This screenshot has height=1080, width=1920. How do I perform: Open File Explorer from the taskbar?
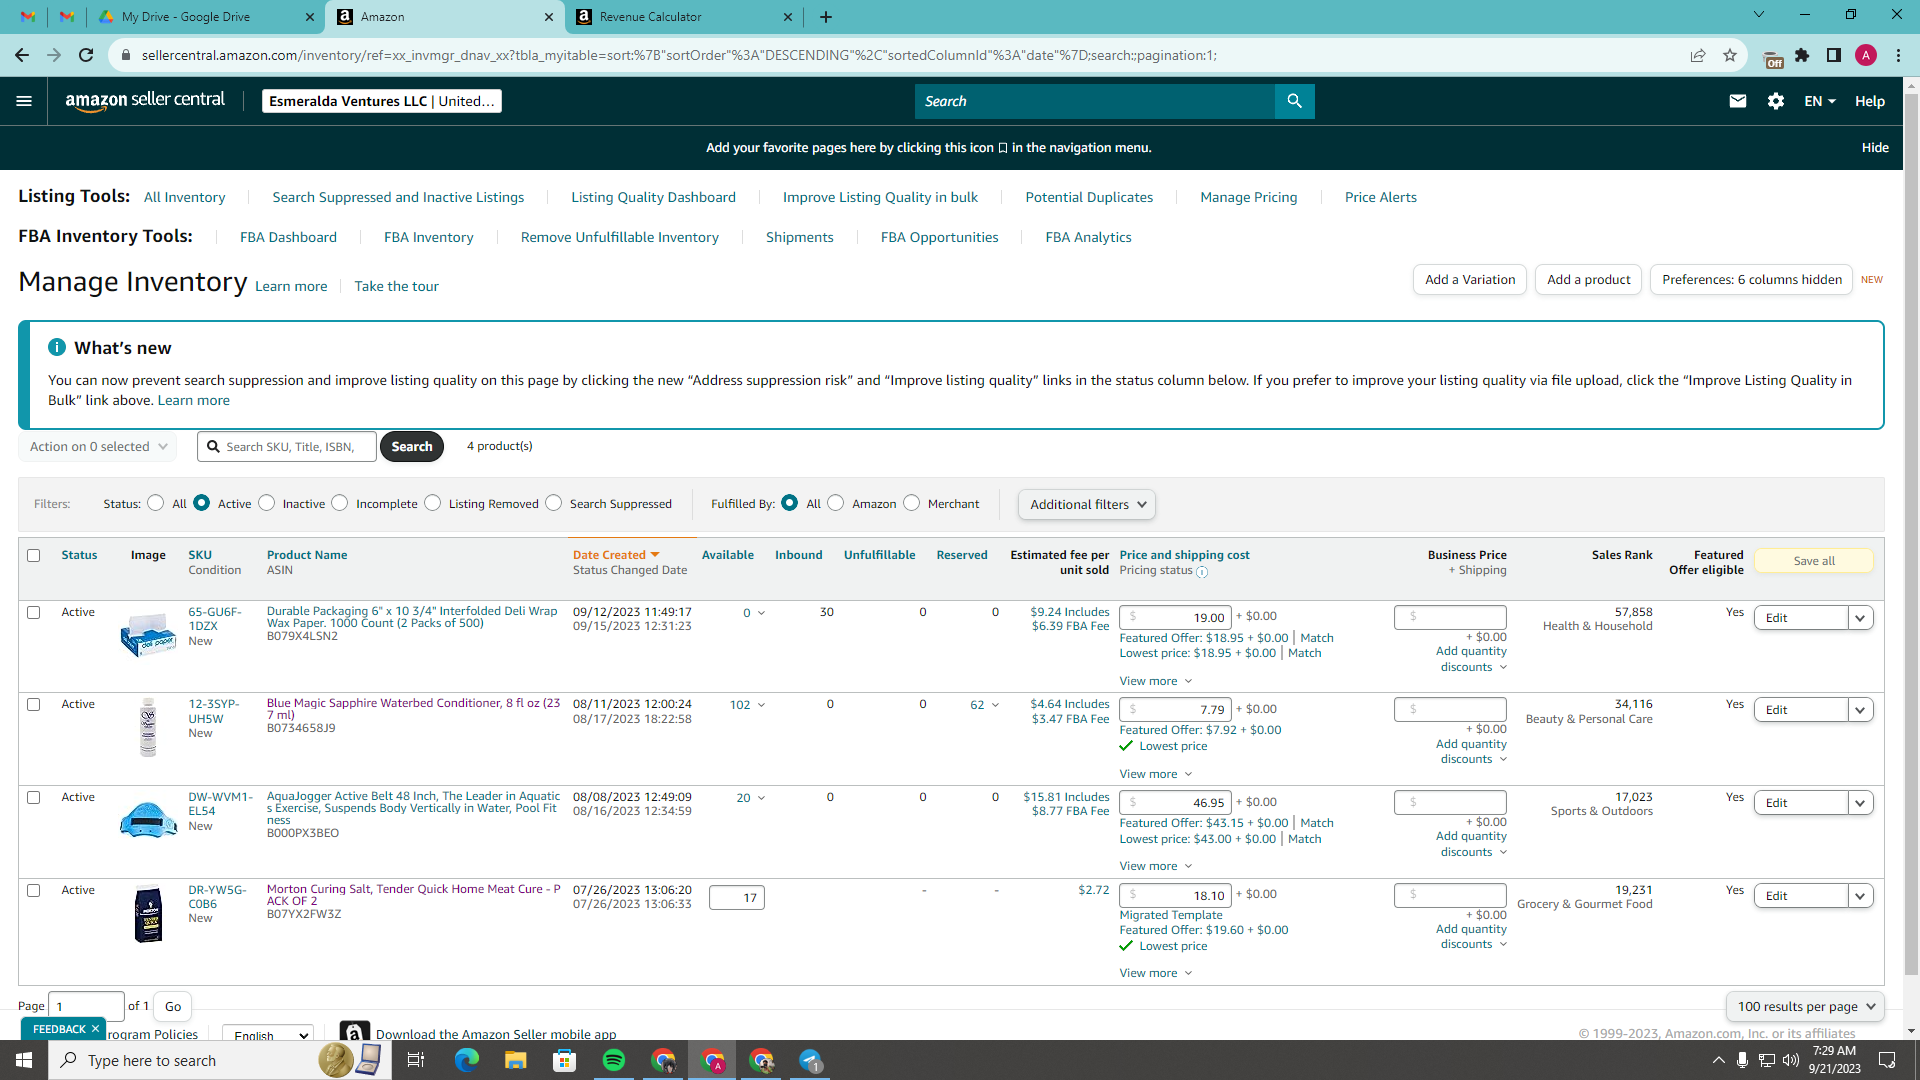pyautogui.click(x=515, y=1060)
